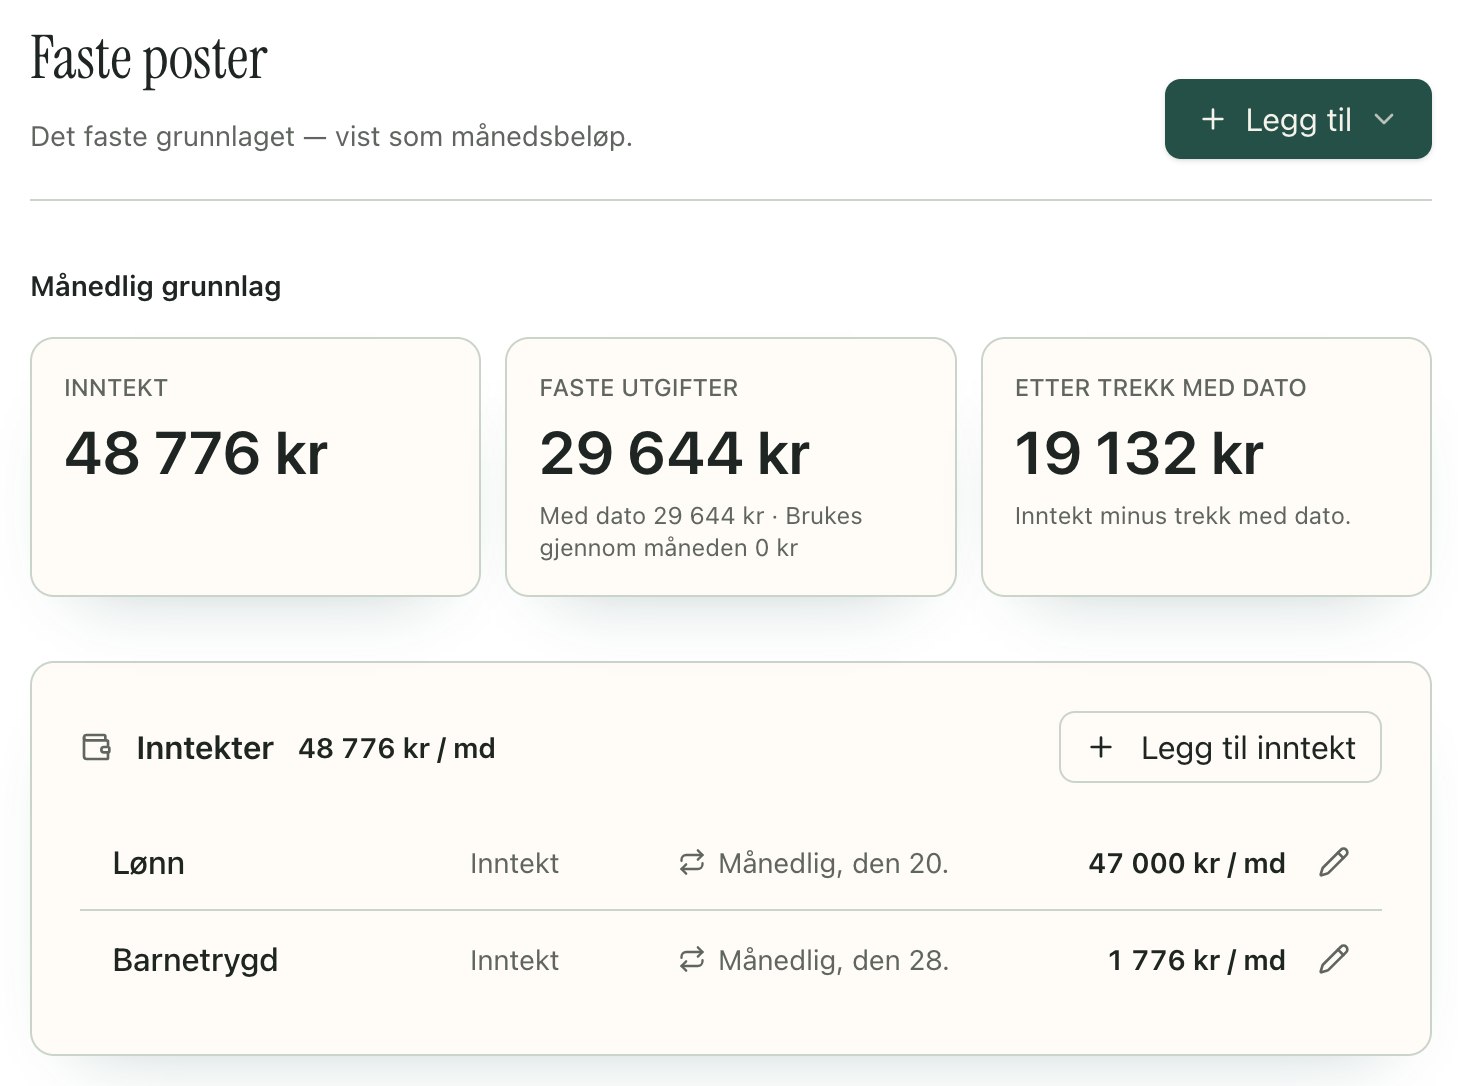Image resolution: width=1458 pixels, height=1086 pixels.
Task: Click Månedlig, den 20. schedule label
Action: (x=833, y=863)
